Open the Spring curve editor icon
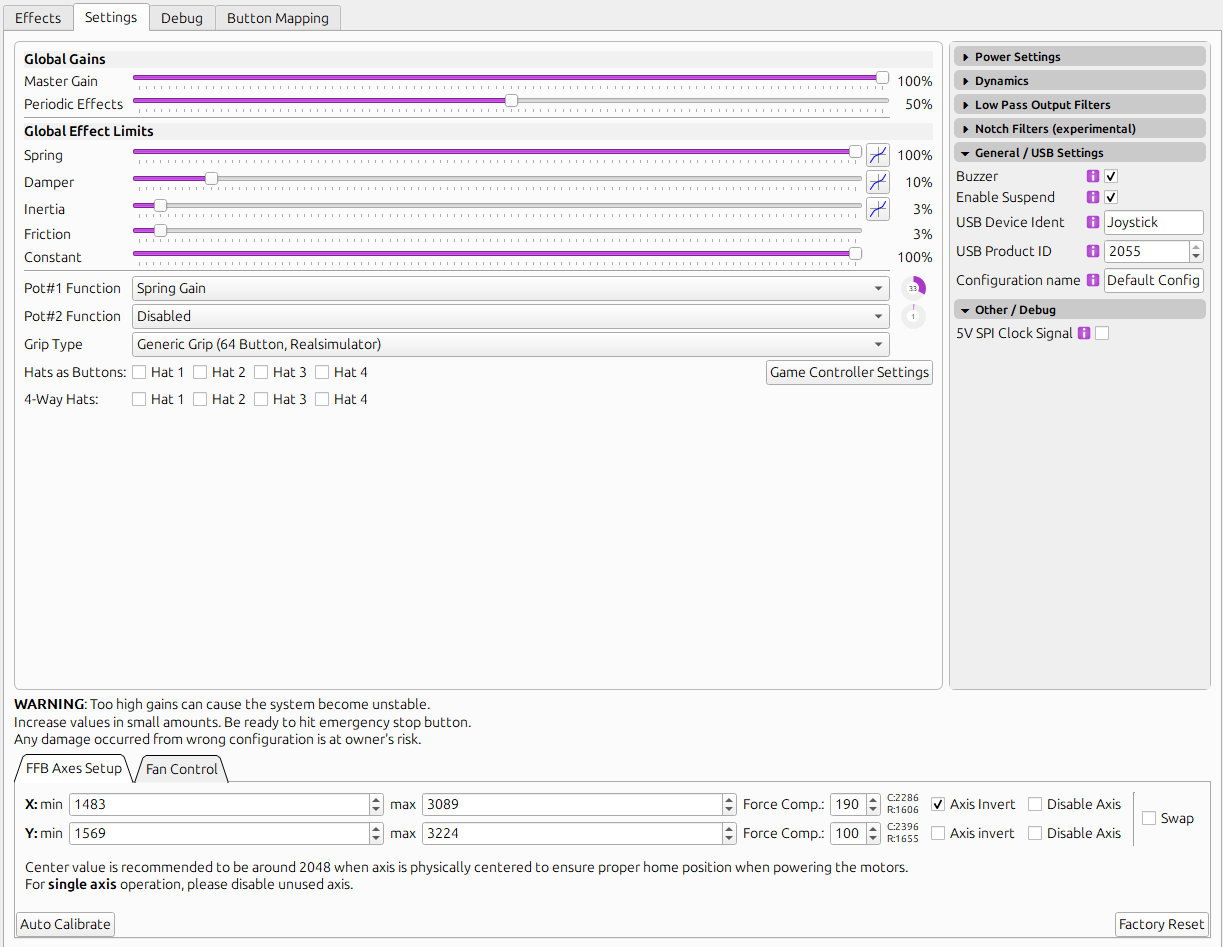 coord(877,155)
